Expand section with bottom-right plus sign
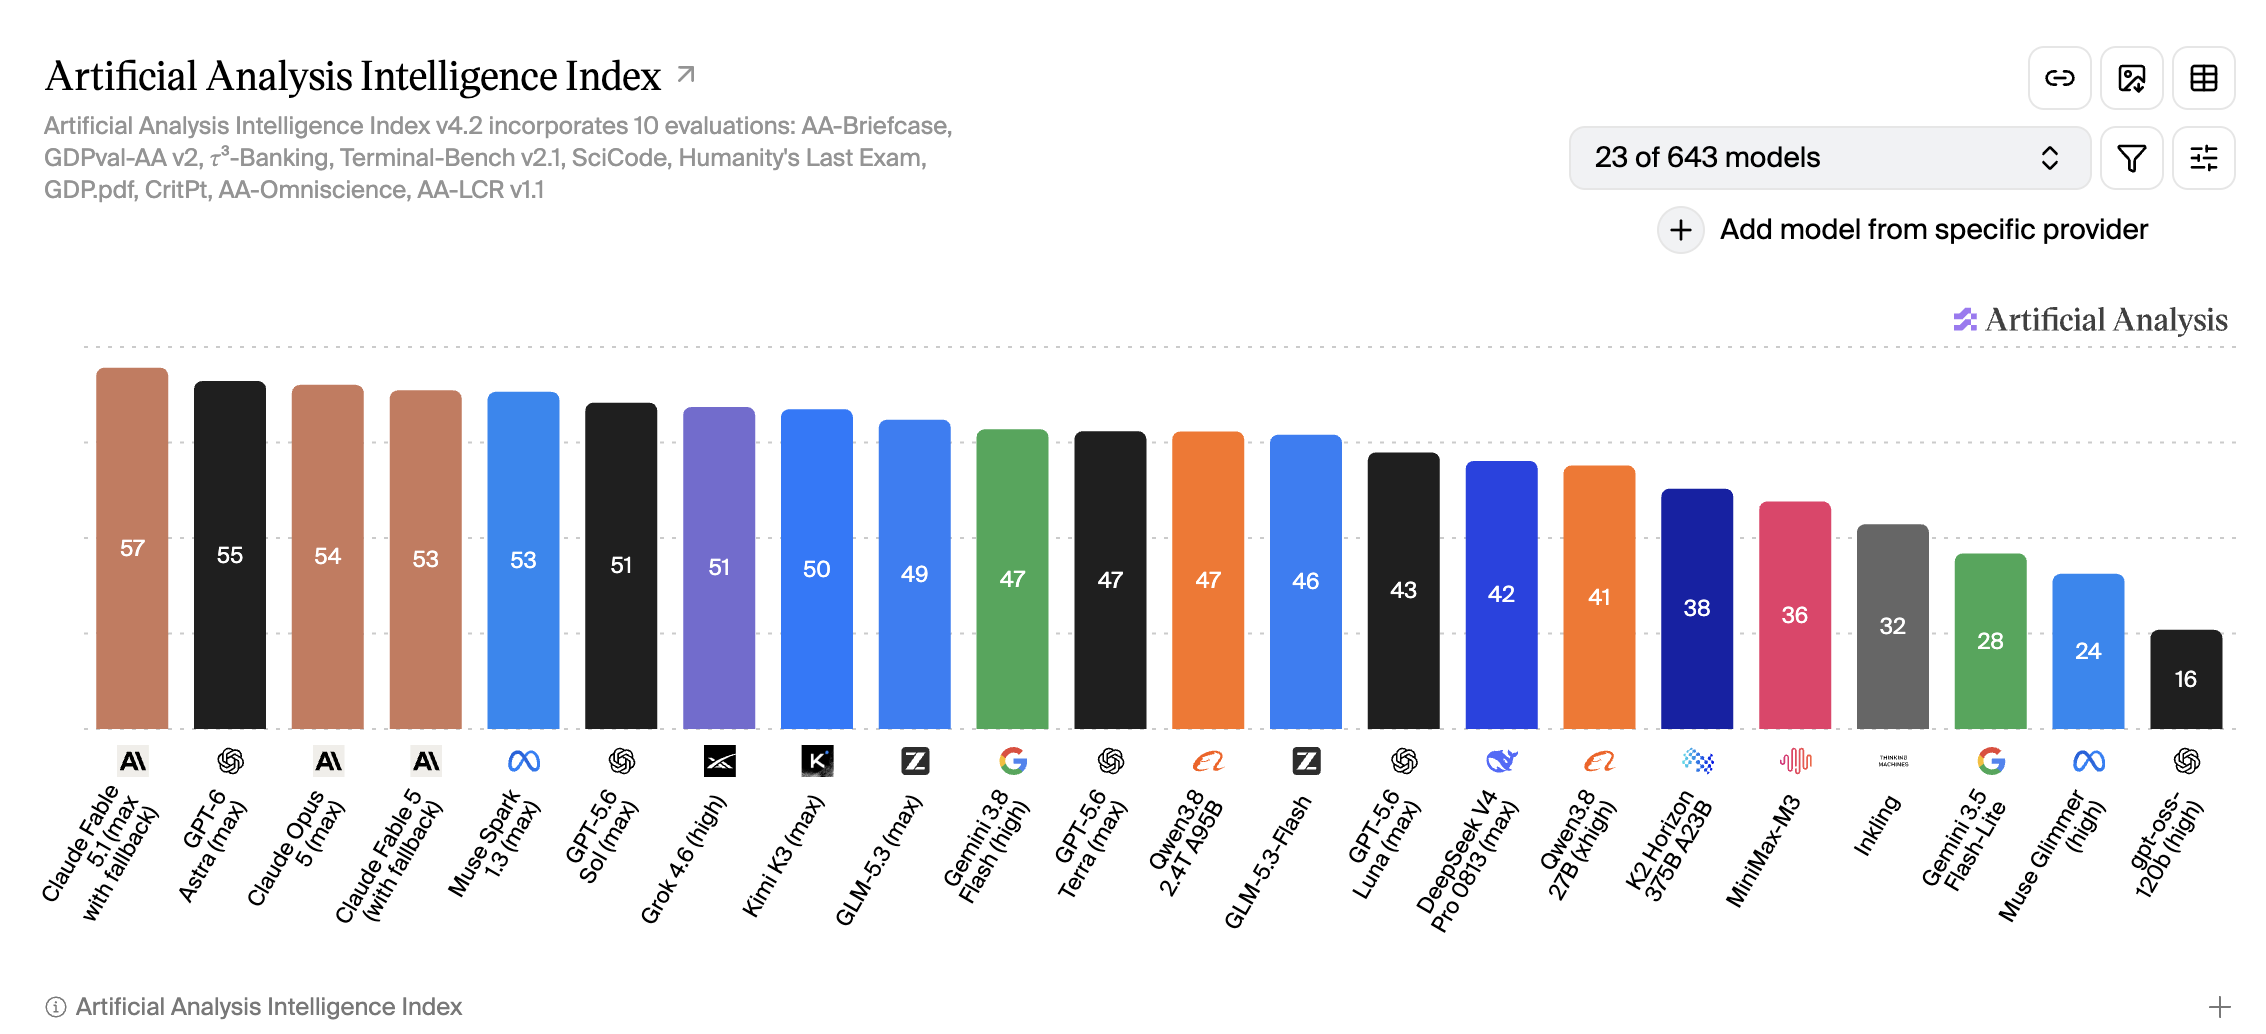2266x1034 pixels. tap(2220, 1006)
